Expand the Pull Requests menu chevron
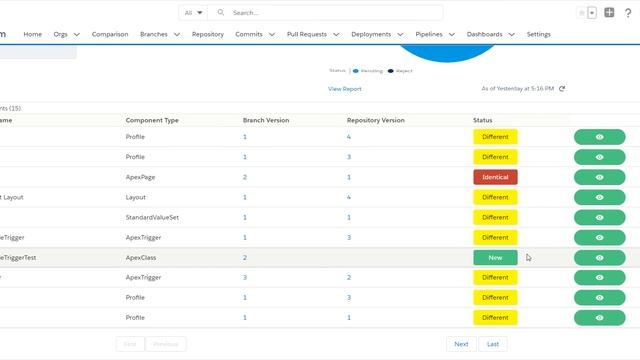This screenshot has height=360, width=640. tap(336, 35)
